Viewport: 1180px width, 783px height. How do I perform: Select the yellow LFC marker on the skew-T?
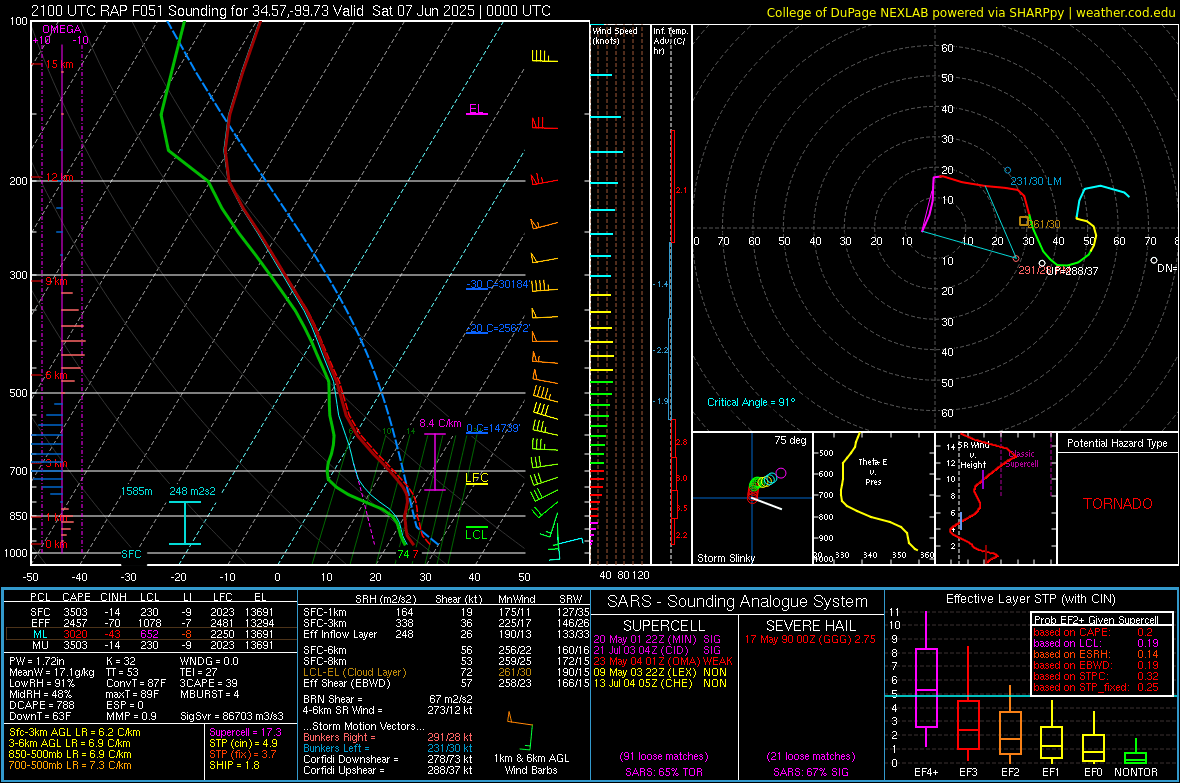(476, 478)
